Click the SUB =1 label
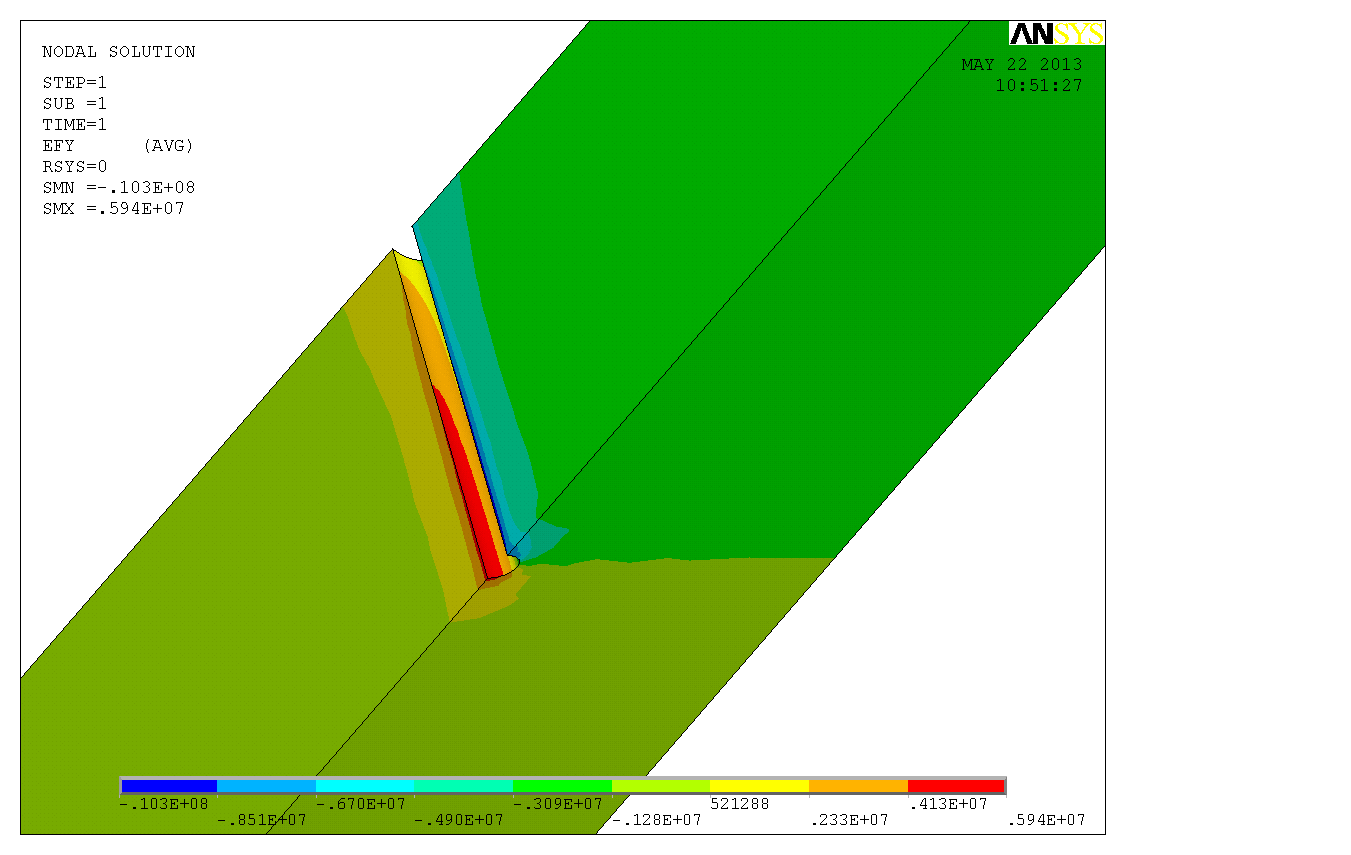 click(x=74, y=104)
